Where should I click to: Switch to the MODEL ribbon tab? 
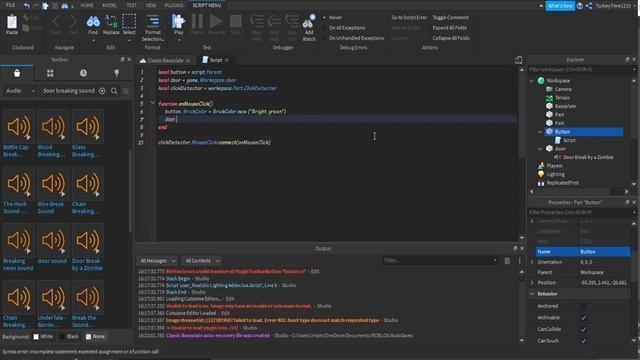click(x=109, y=5)
